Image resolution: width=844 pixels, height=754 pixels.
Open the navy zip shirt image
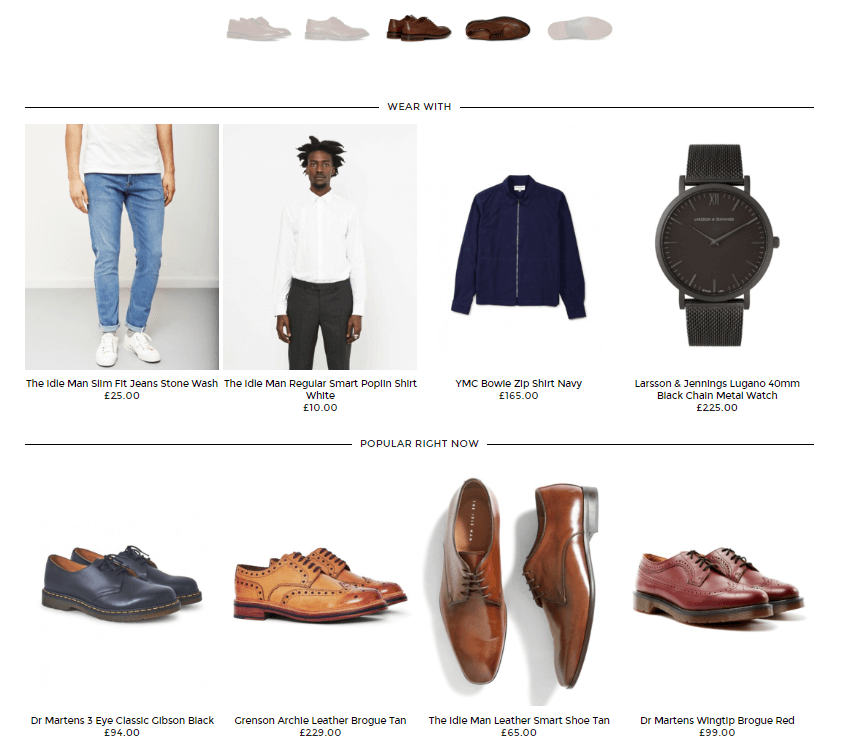(518, 246)
